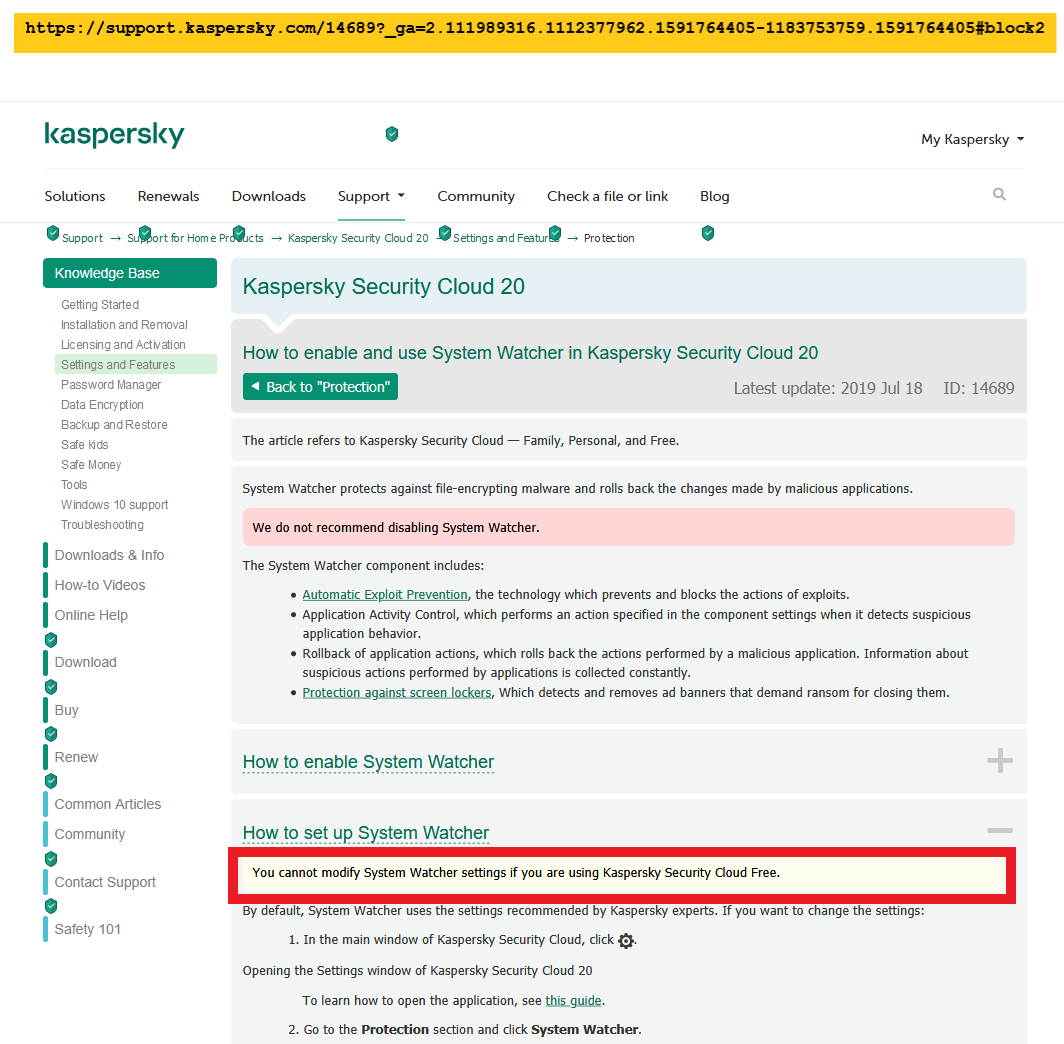The height and width of the screenshot is (1044, 1064).
Task: Follow the Automatic Exploit Prevention link
Action: pos(385,594)
